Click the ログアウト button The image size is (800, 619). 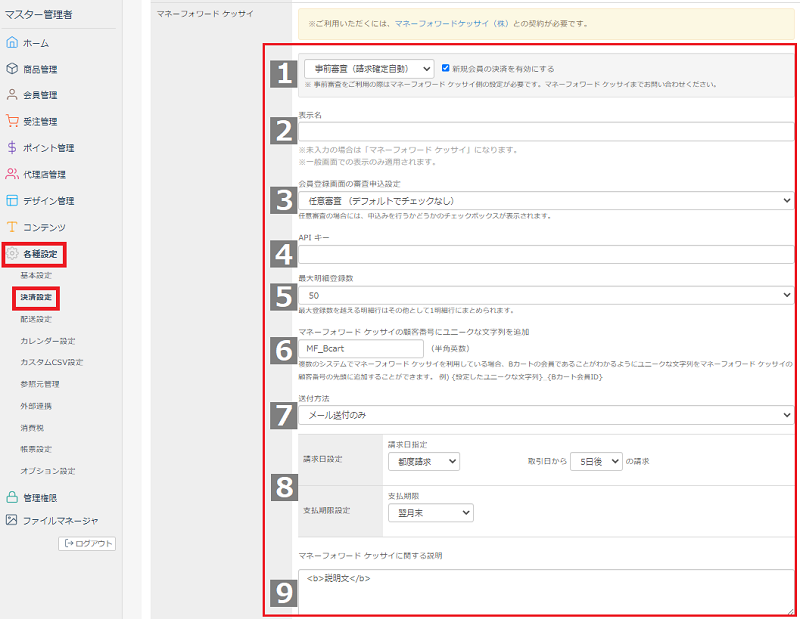[x=87, y=543]
